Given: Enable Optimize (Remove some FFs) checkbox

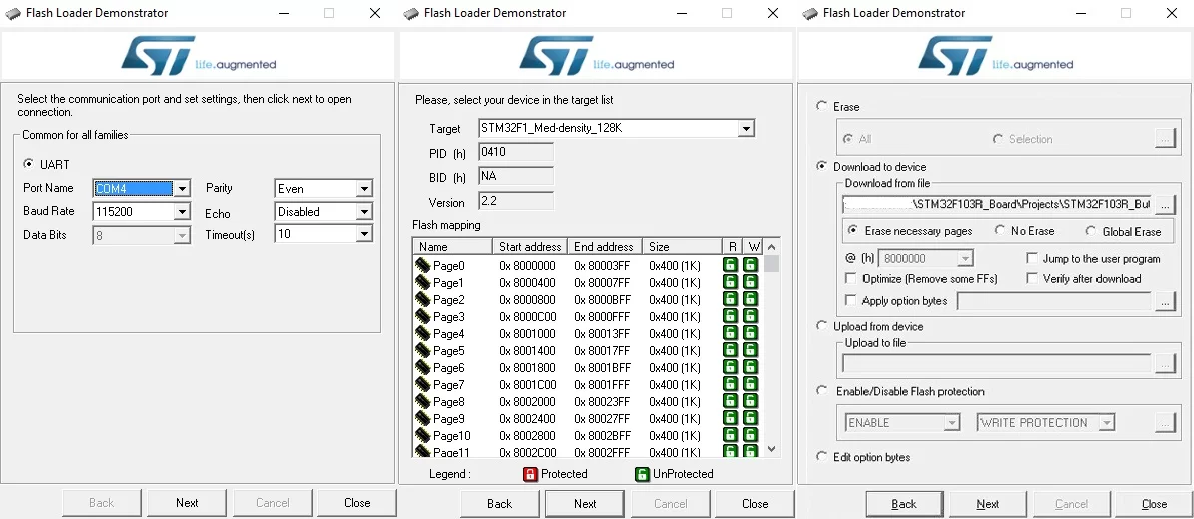Looking at the screenshot, I should pyautogui.click(x=851, y=279).
